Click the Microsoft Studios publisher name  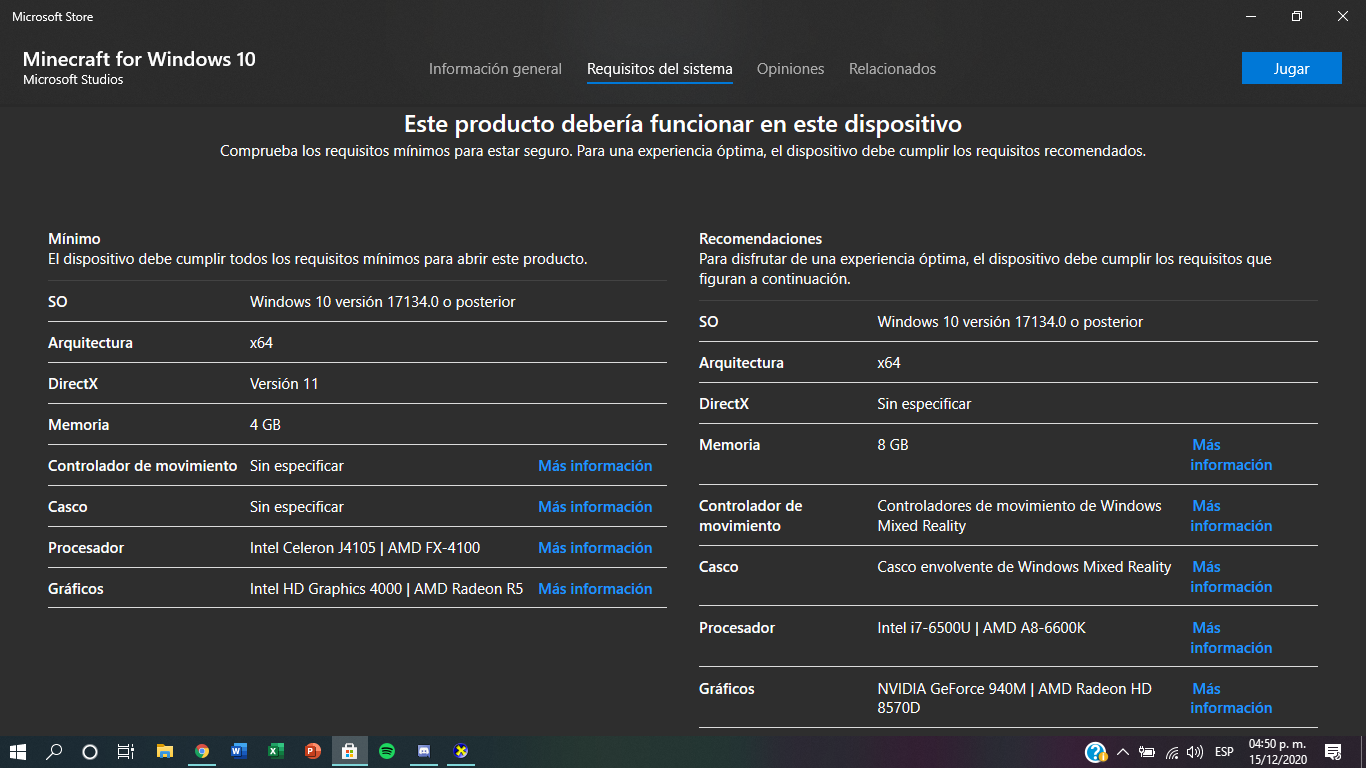point(73,80)
